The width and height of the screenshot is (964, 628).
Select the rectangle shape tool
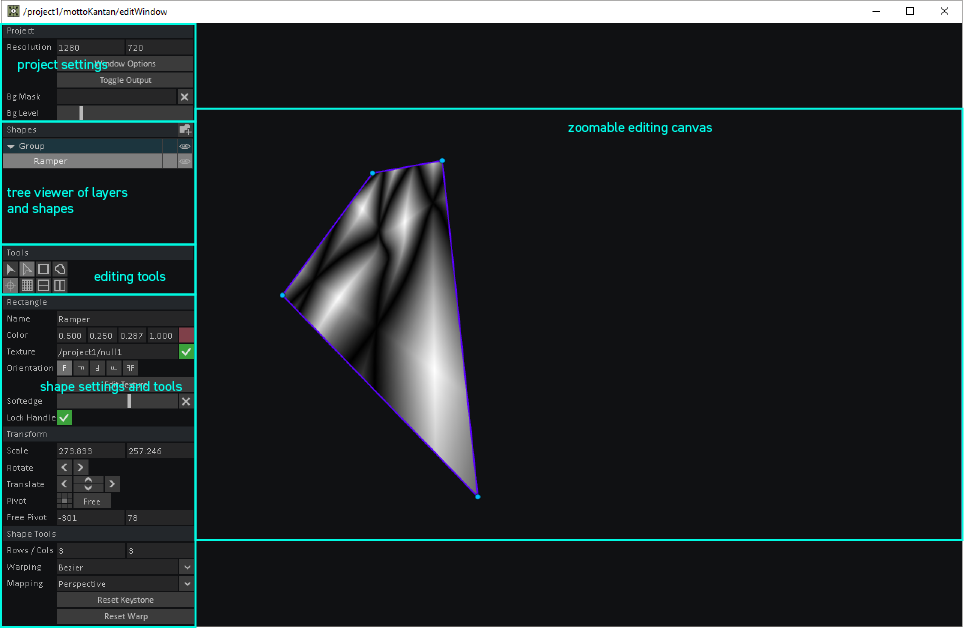[x=42, y=268]
